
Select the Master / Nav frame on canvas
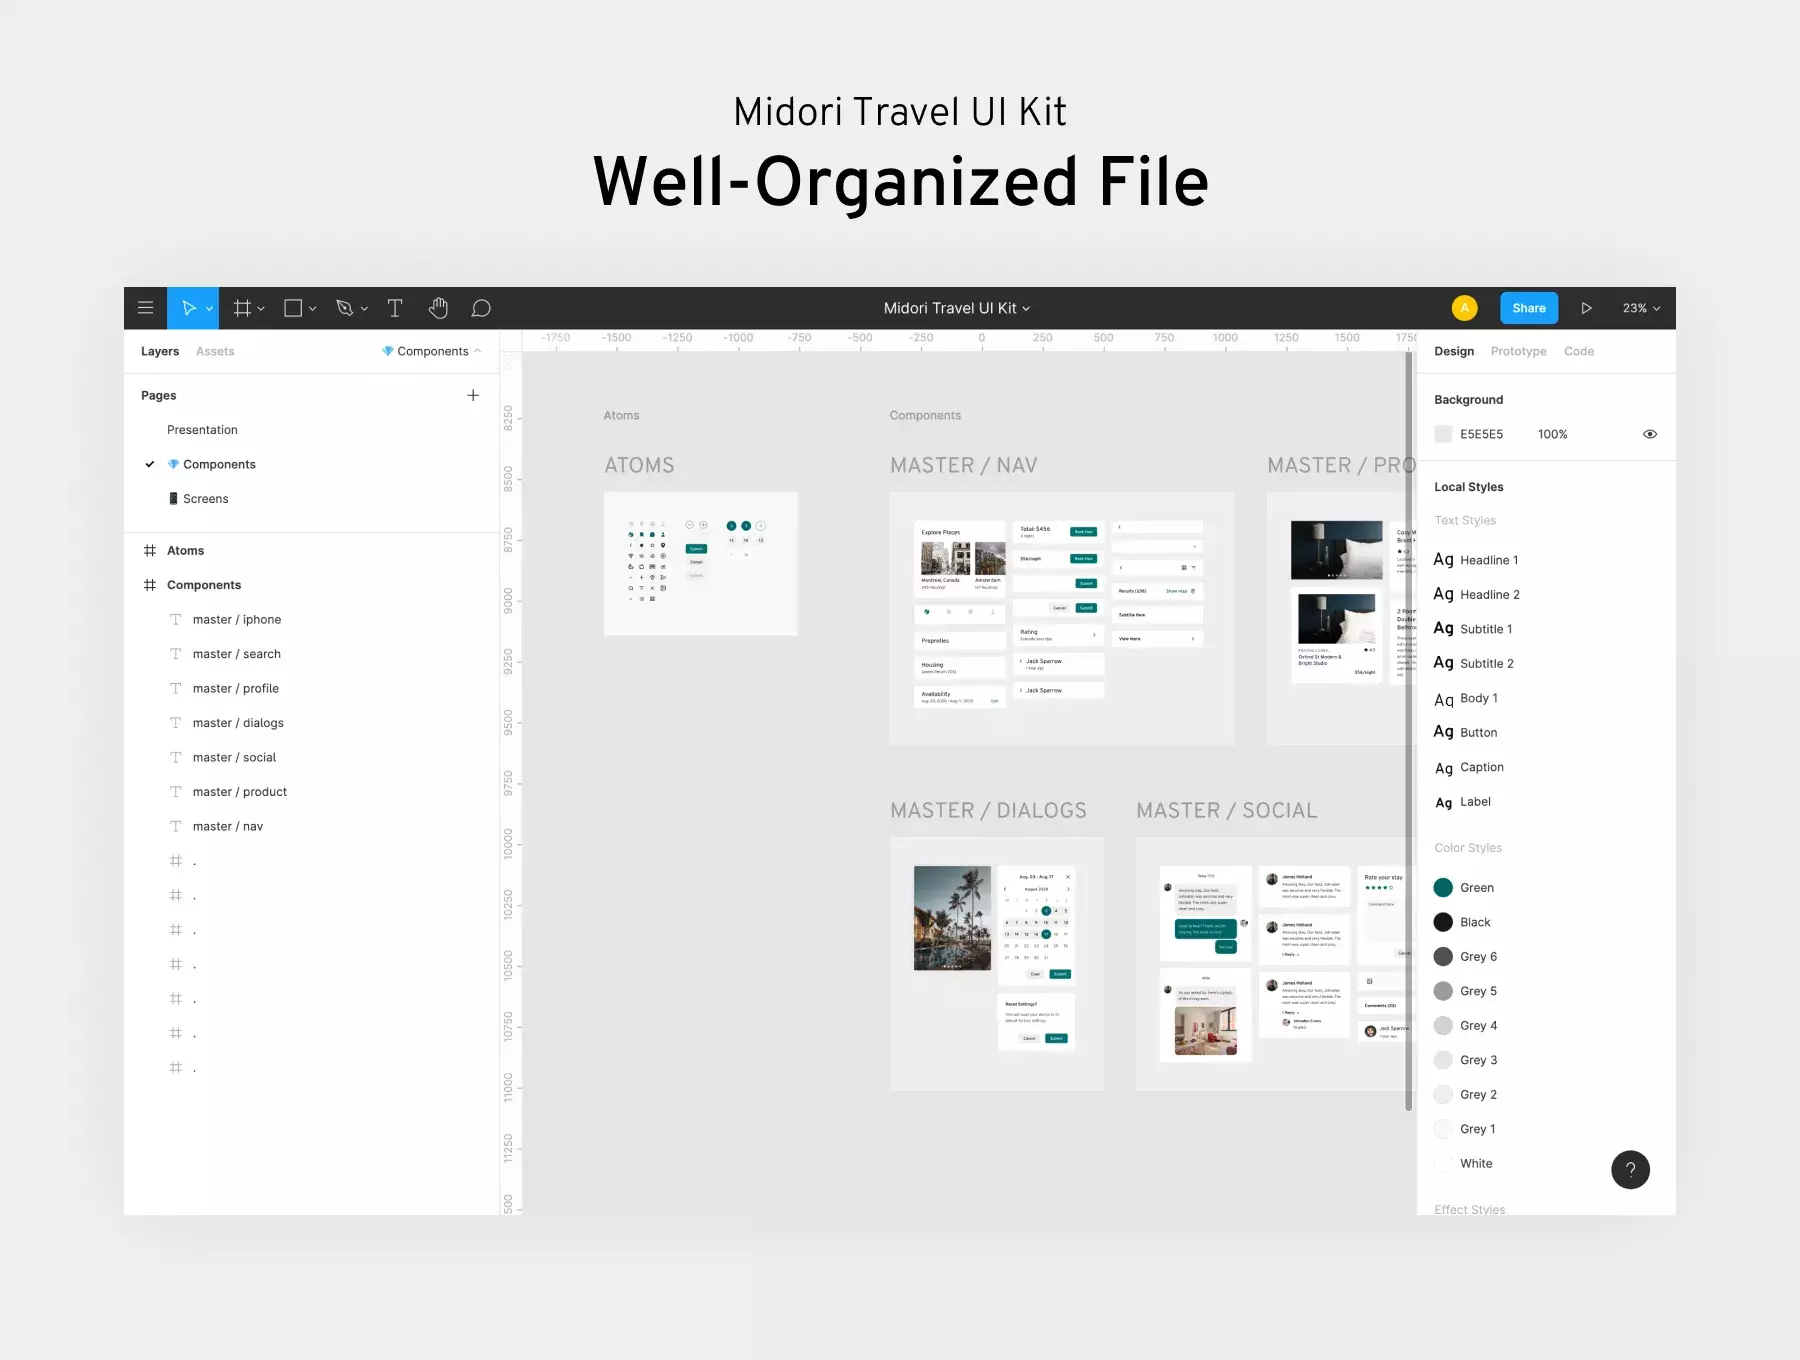coord(1062,618)
